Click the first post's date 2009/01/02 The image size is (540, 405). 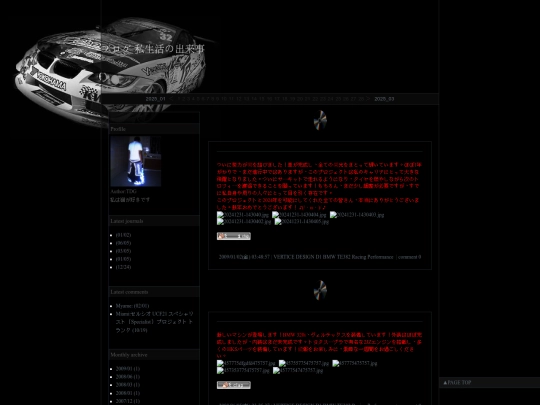pyautogui.click(x=234, y=257)
